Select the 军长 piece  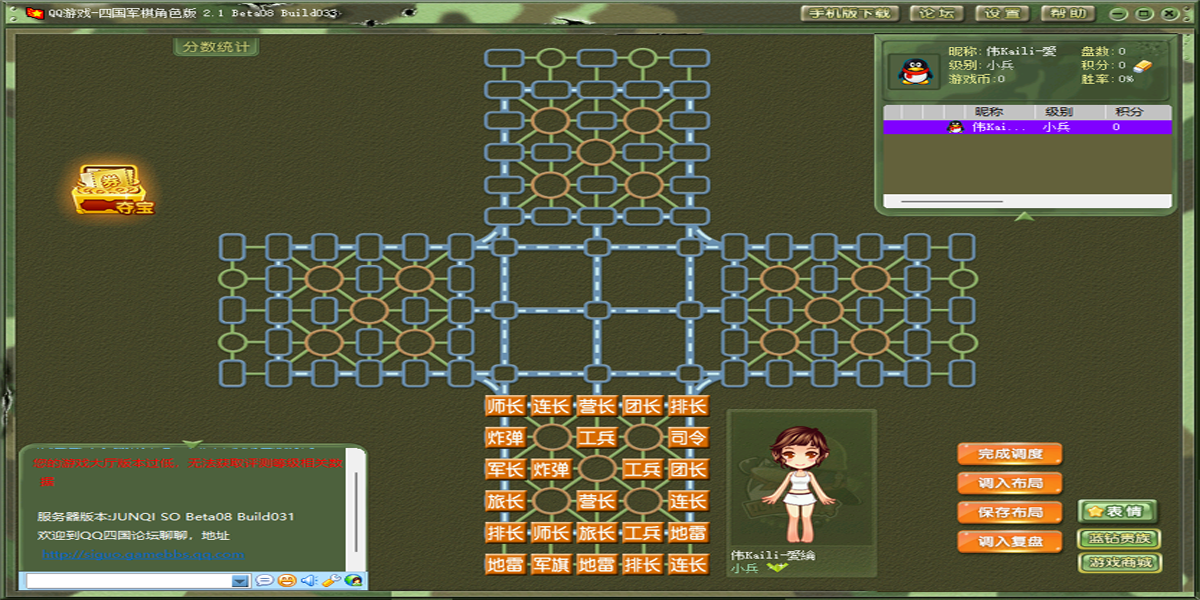point(505,469)
